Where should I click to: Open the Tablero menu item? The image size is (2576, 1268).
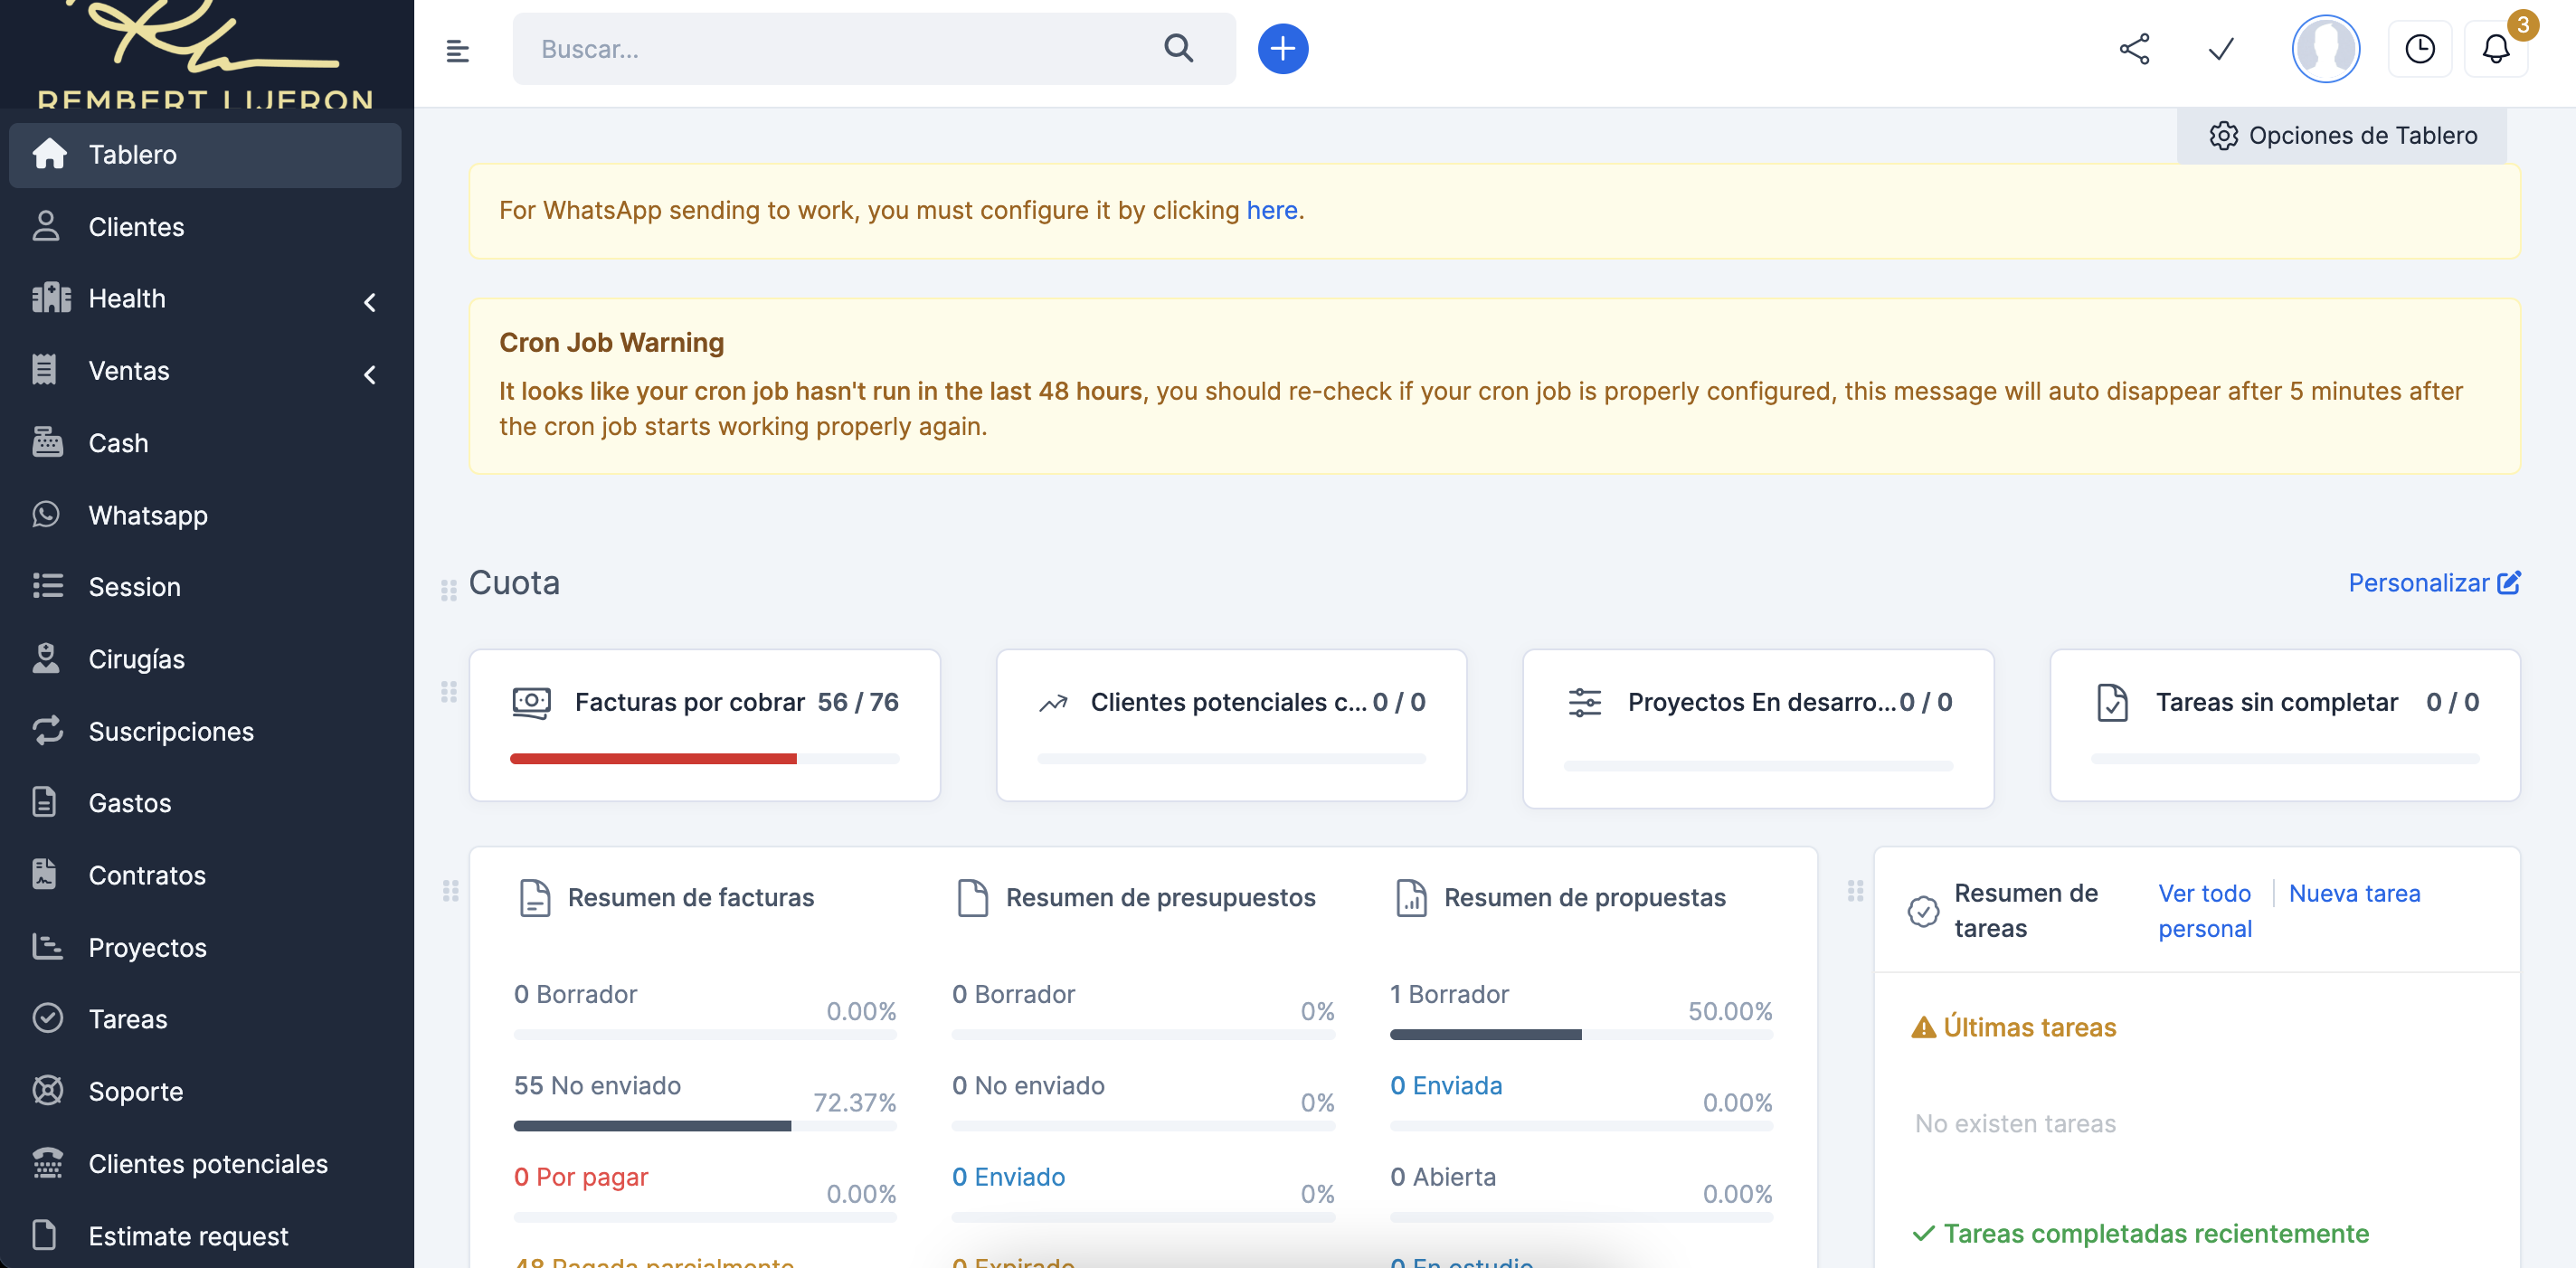[205, 155]
